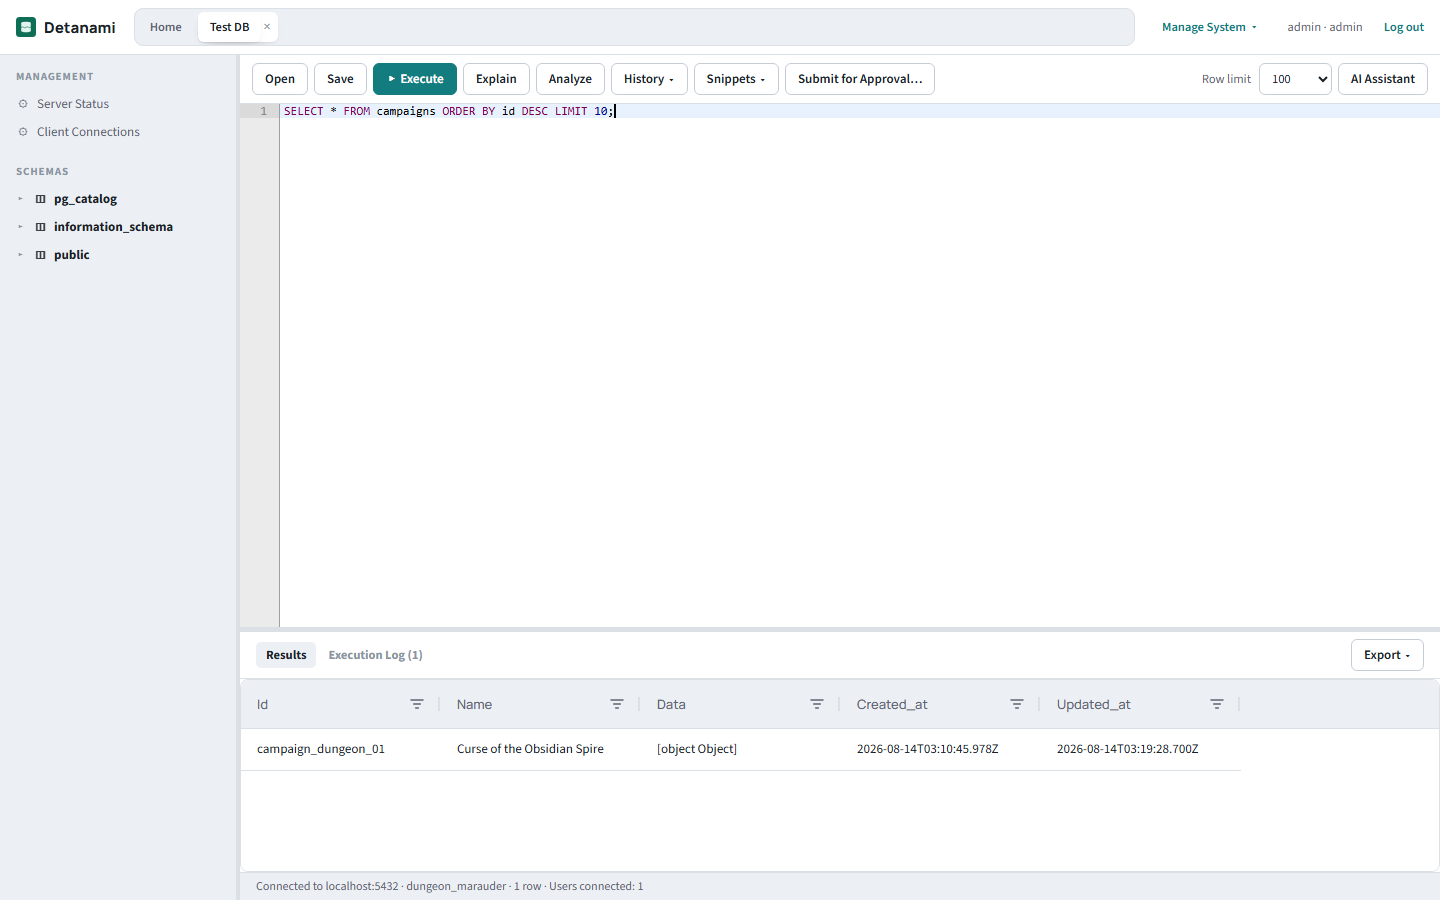Click line number 1 in the gutter
The width and height of the screenshot is (1440, 900).
[x=263, y=111]
